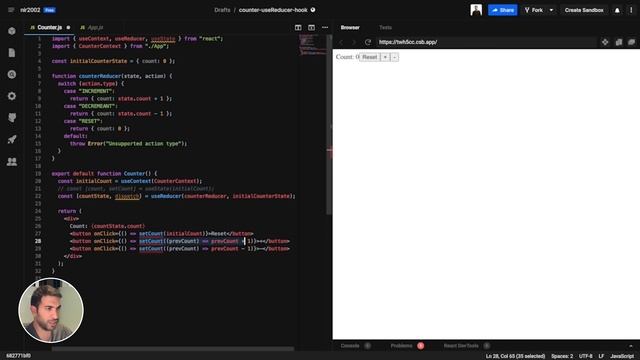Open the editor more options ellipsis
640x360 pixels.
click(325, 27)
